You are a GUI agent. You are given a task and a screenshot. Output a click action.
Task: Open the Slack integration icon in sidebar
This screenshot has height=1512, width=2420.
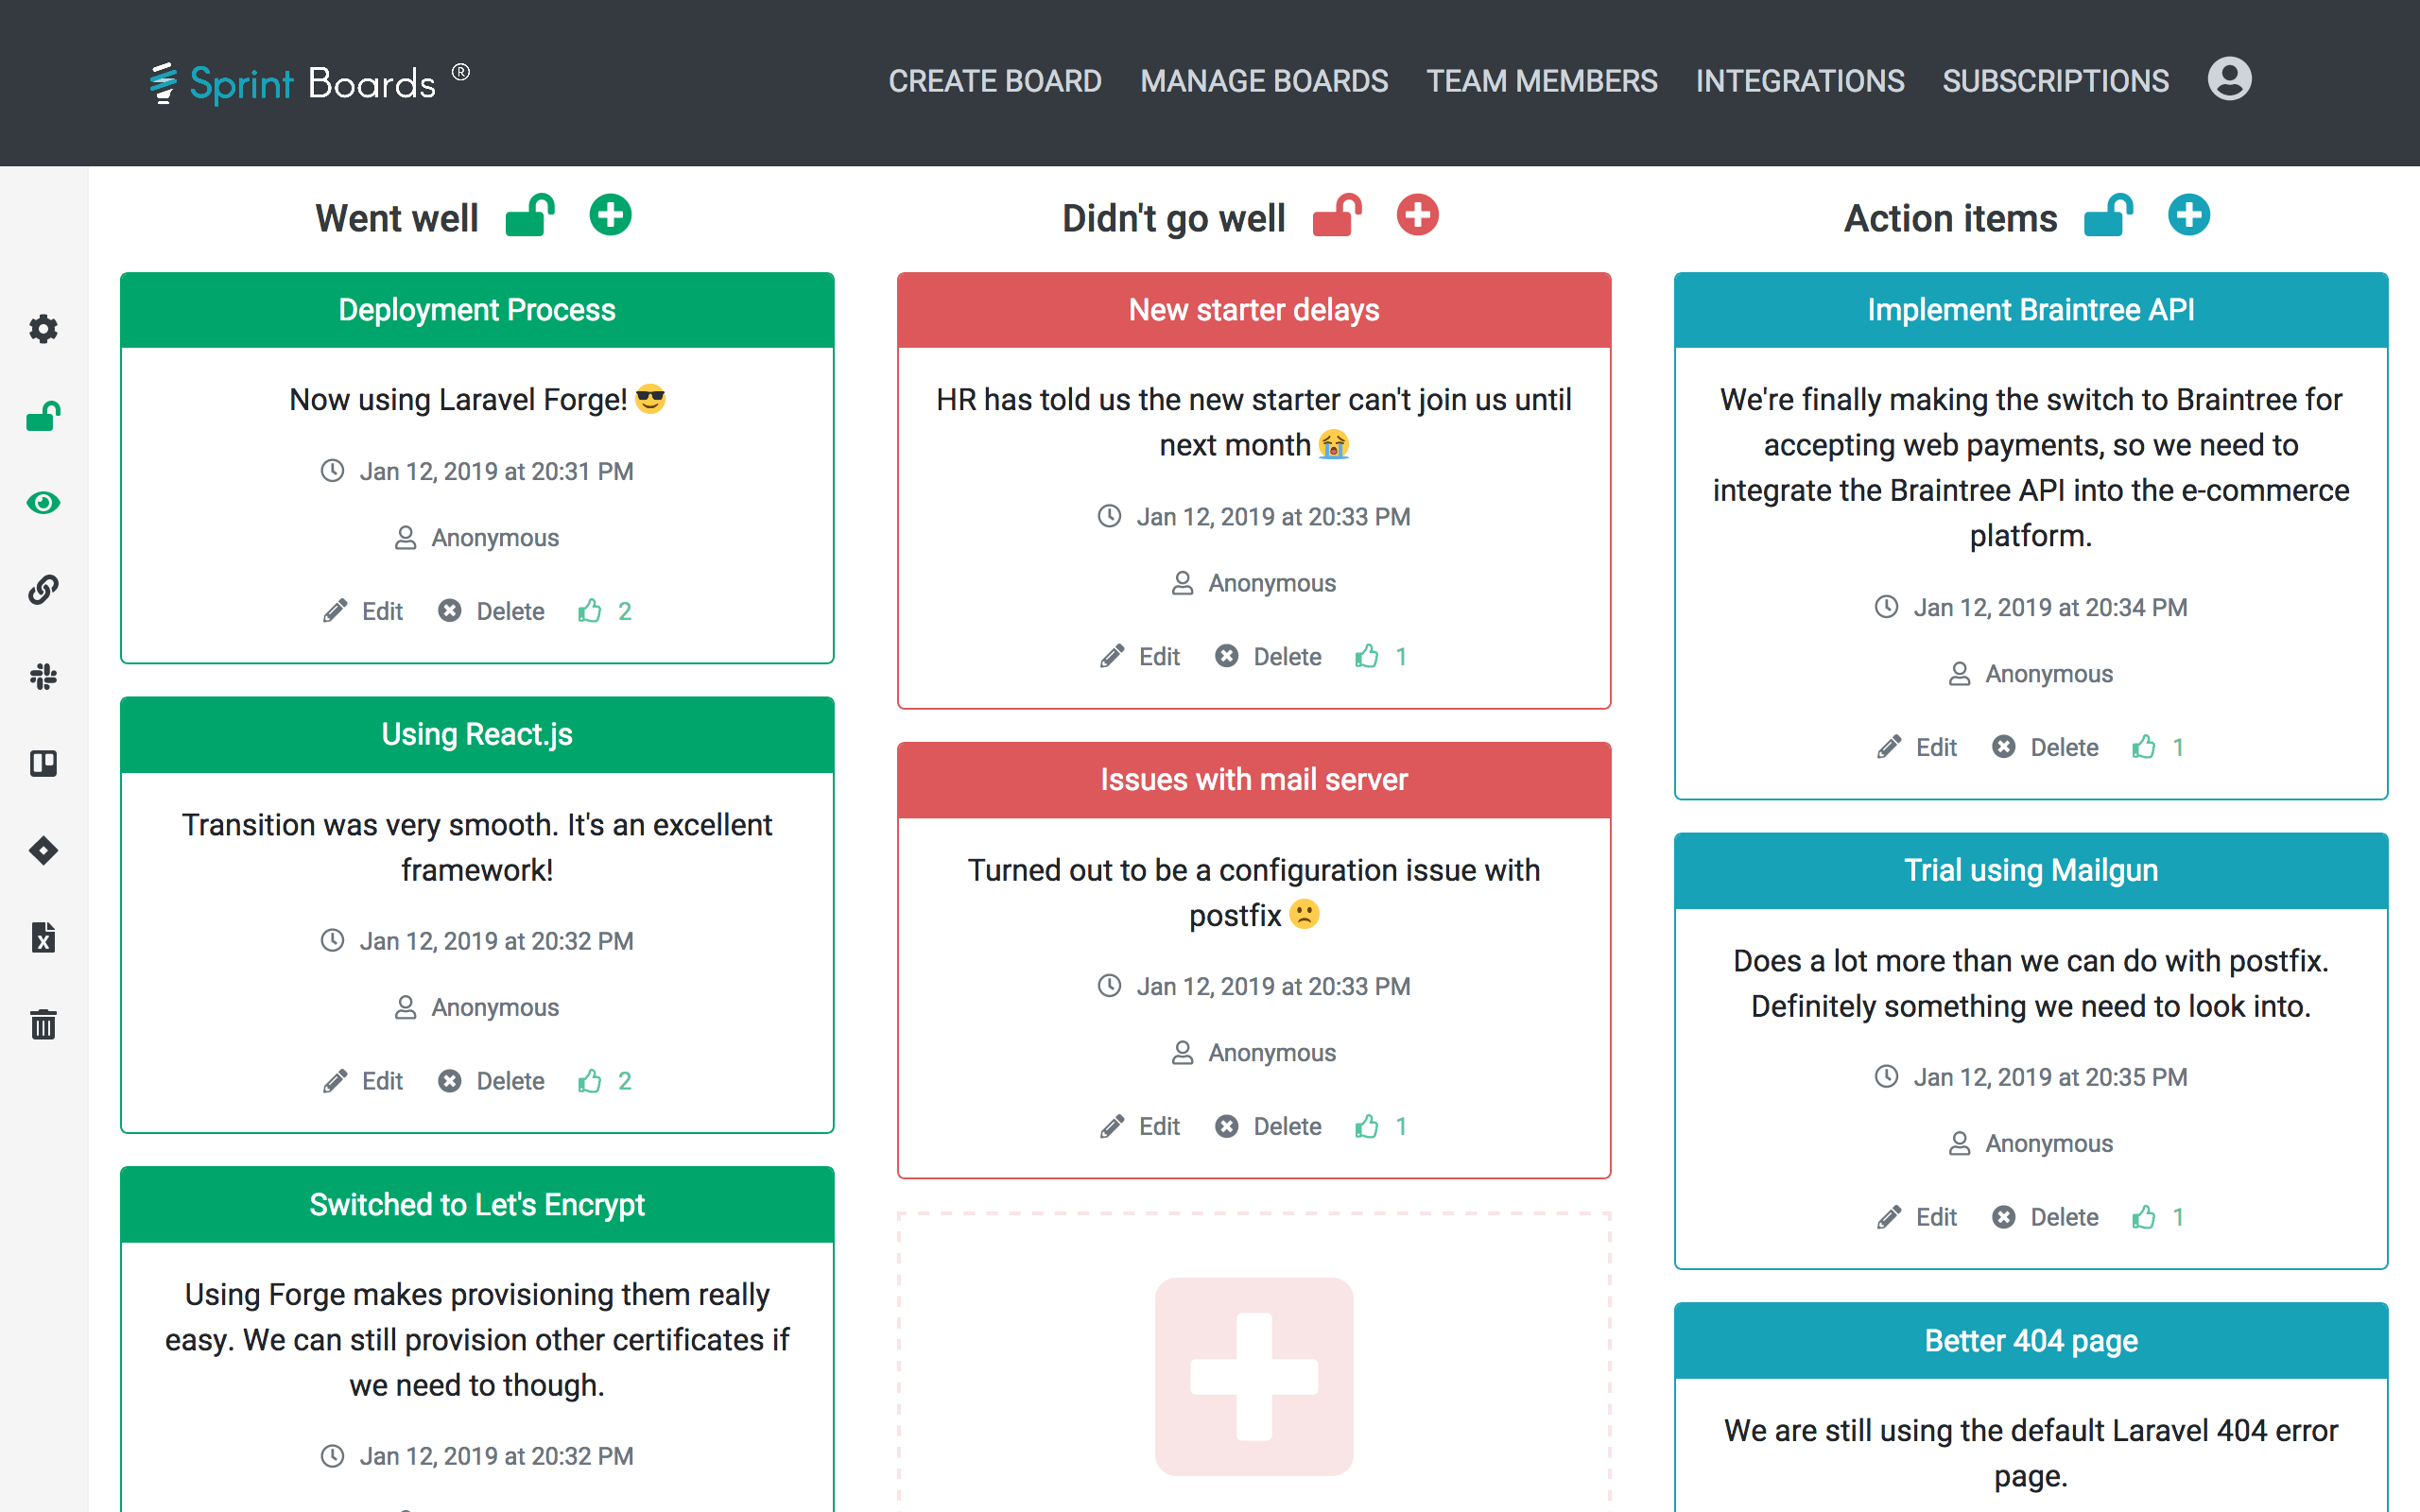tap(43, 677)
